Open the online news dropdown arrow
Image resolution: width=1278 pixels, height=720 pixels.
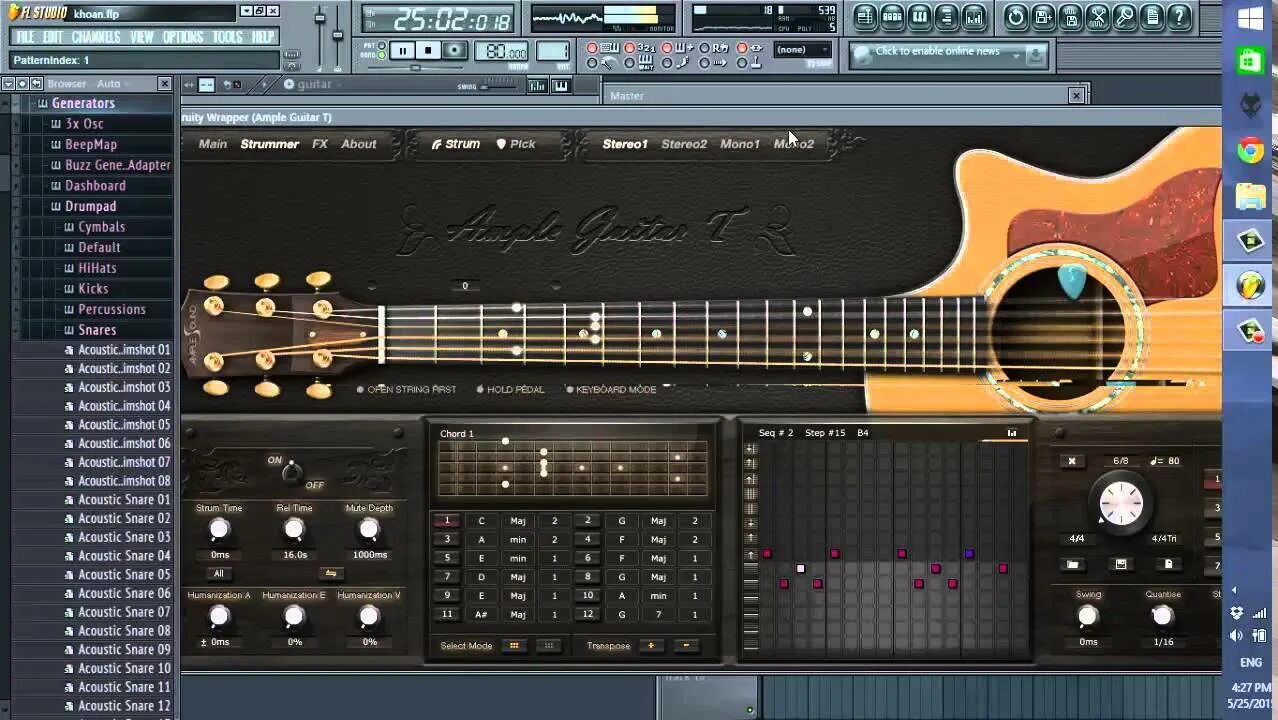[x=1016, y=56]
